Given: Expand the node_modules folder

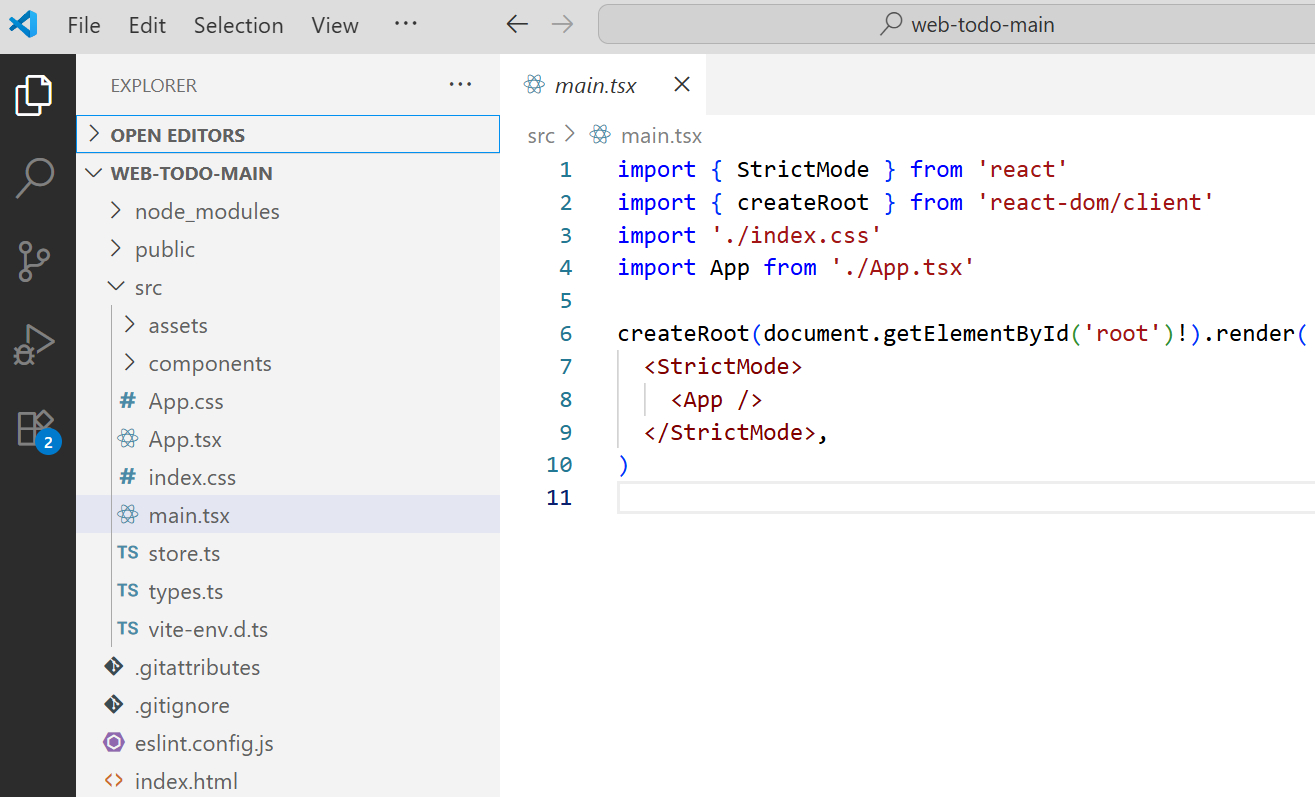Looking at the screenshot, I should (207, 212).
